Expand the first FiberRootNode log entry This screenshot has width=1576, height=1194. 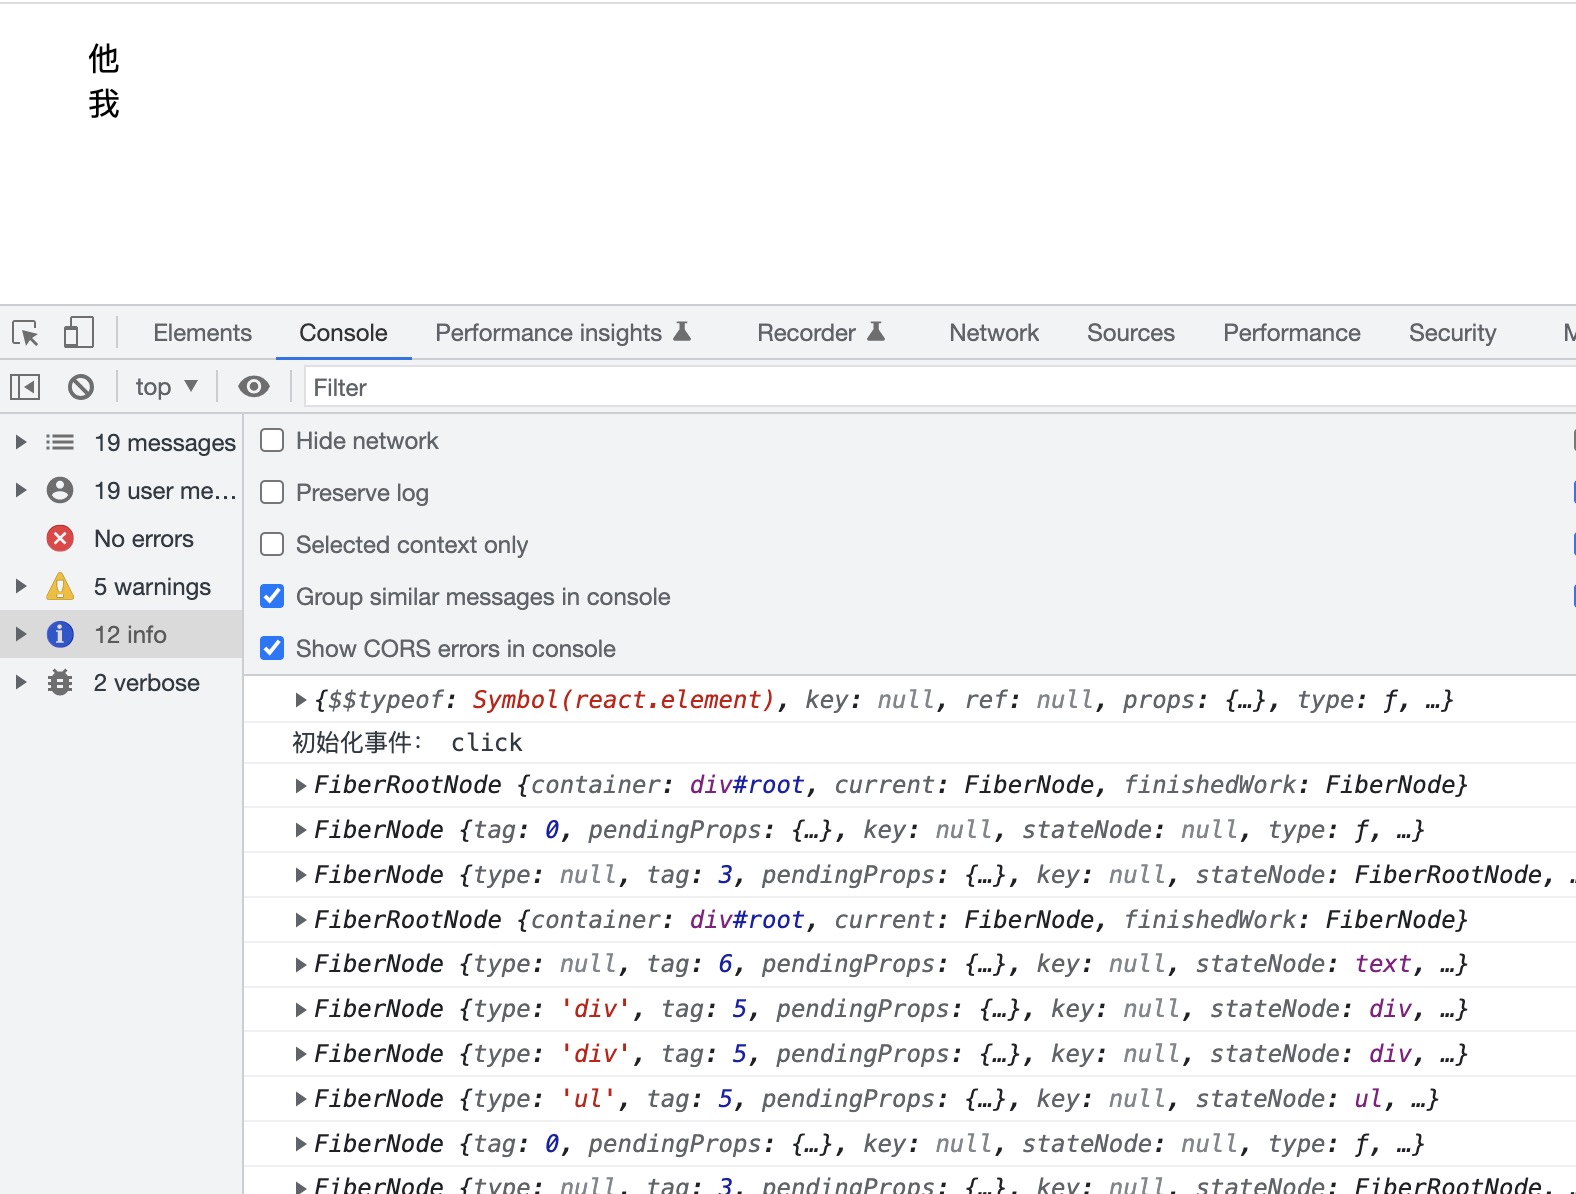pyautogui.click(x=300, y=786)
